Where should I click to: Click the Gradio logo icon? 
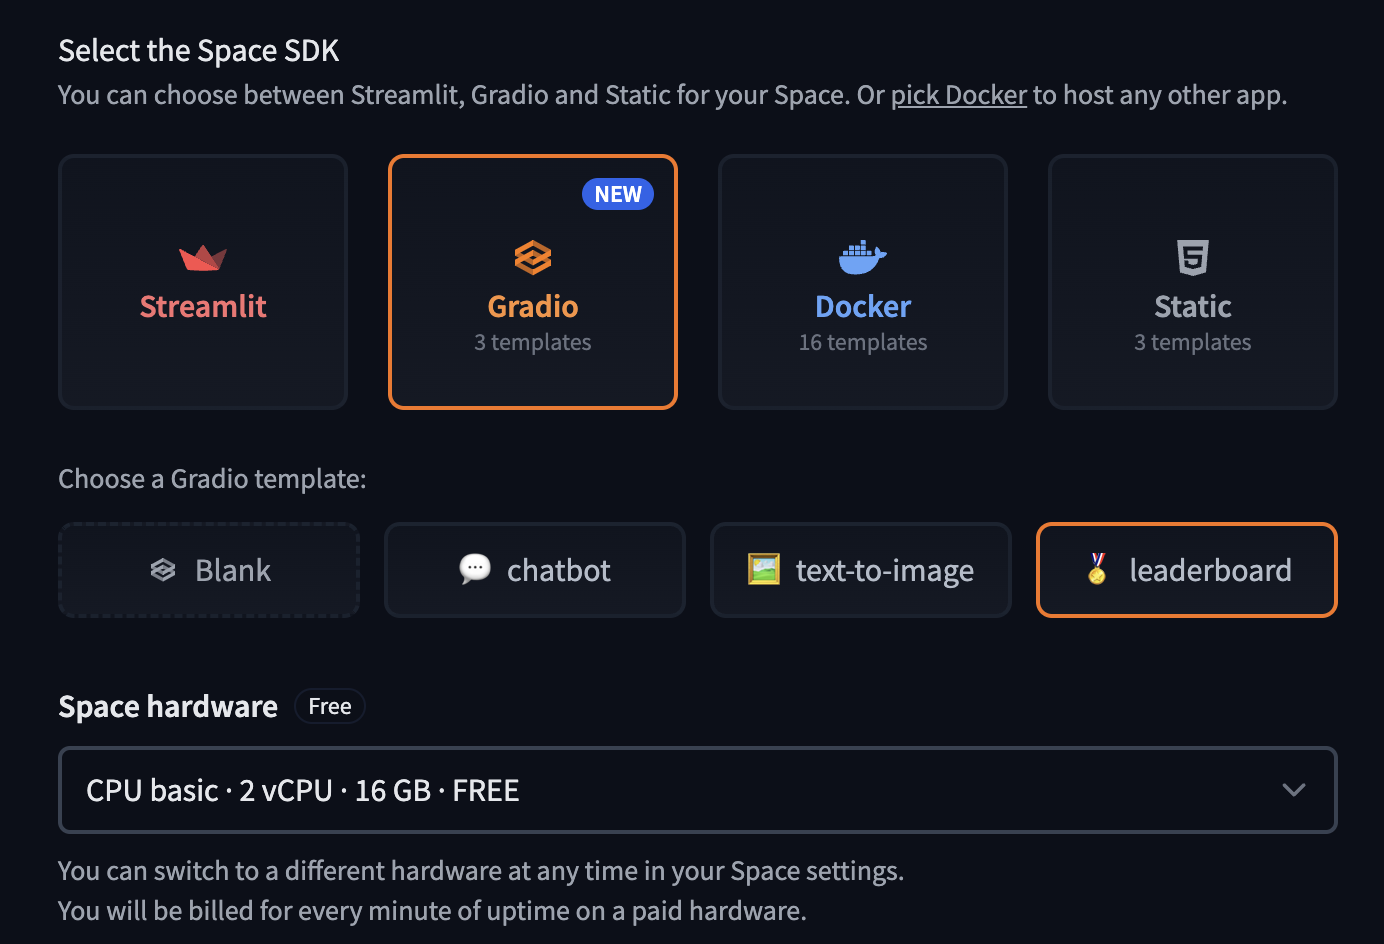click(532, 257)
